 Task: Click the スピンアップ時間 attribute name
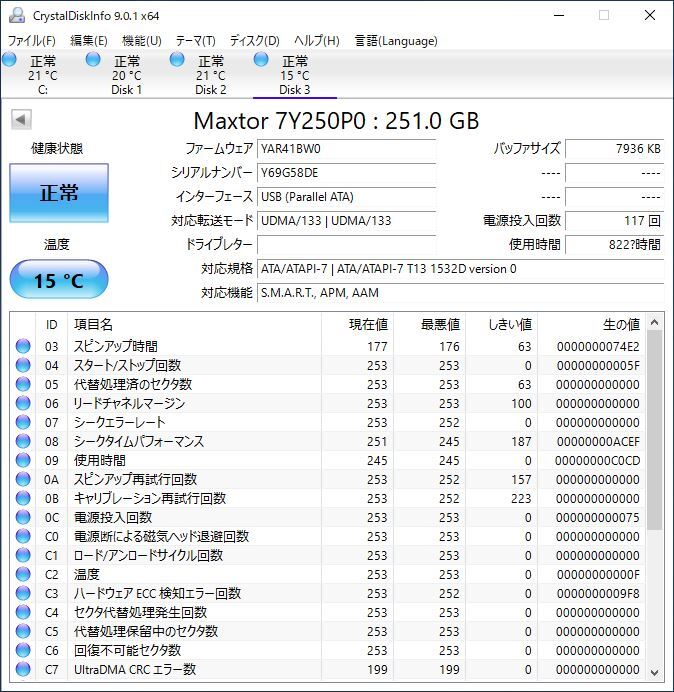coord(116,346)
